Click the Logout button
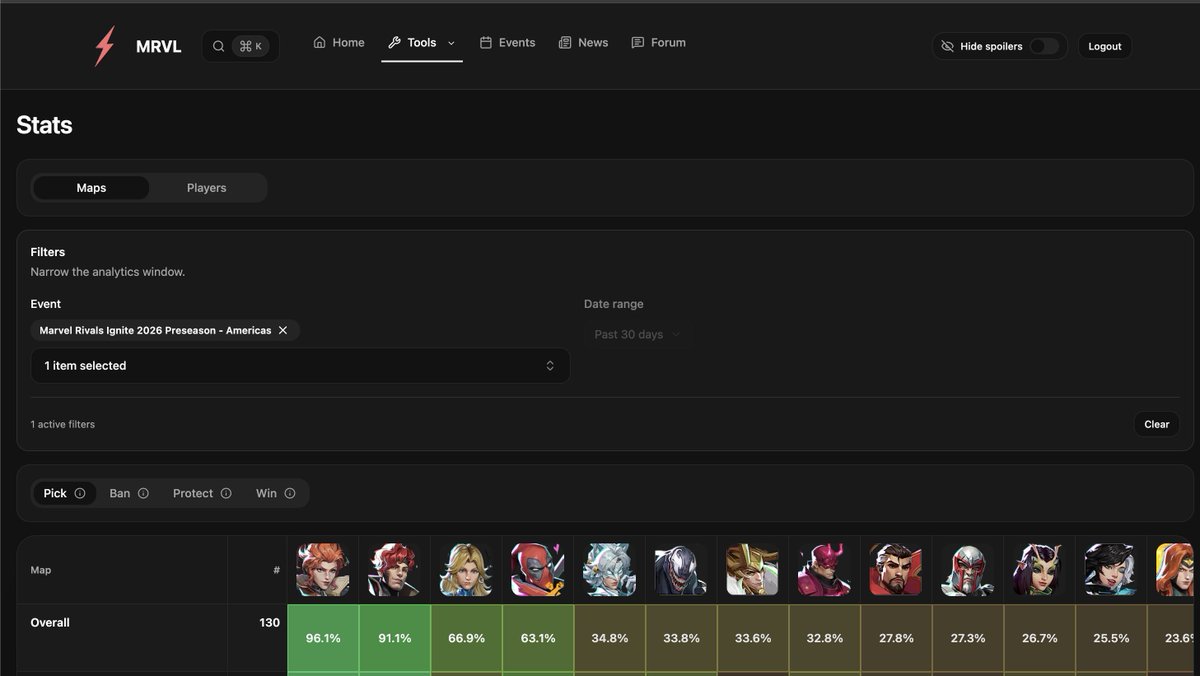 click(1105, 46)
